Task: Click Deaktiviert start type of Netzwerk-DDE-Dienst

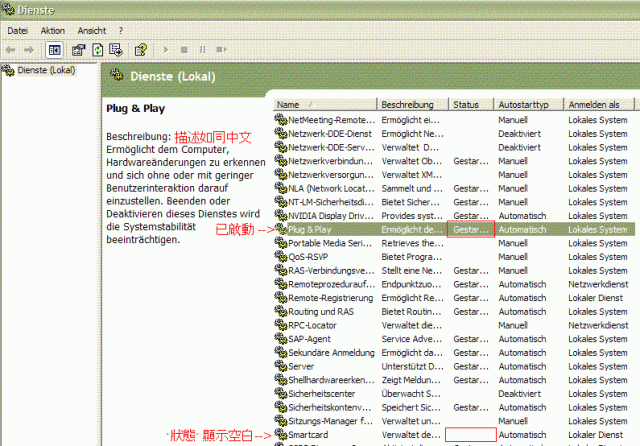Action: tap(519, 134)
